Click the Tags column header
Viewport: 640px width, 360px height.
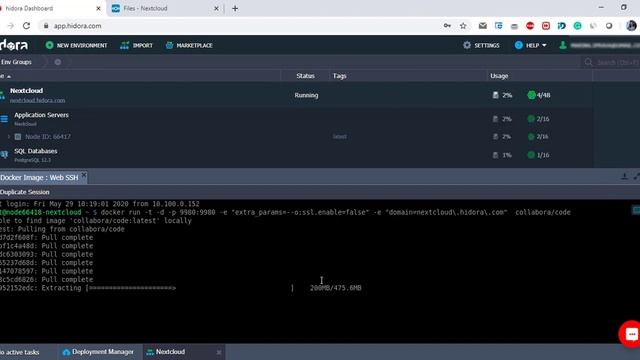pyautogui.click(x=339, y=76)
